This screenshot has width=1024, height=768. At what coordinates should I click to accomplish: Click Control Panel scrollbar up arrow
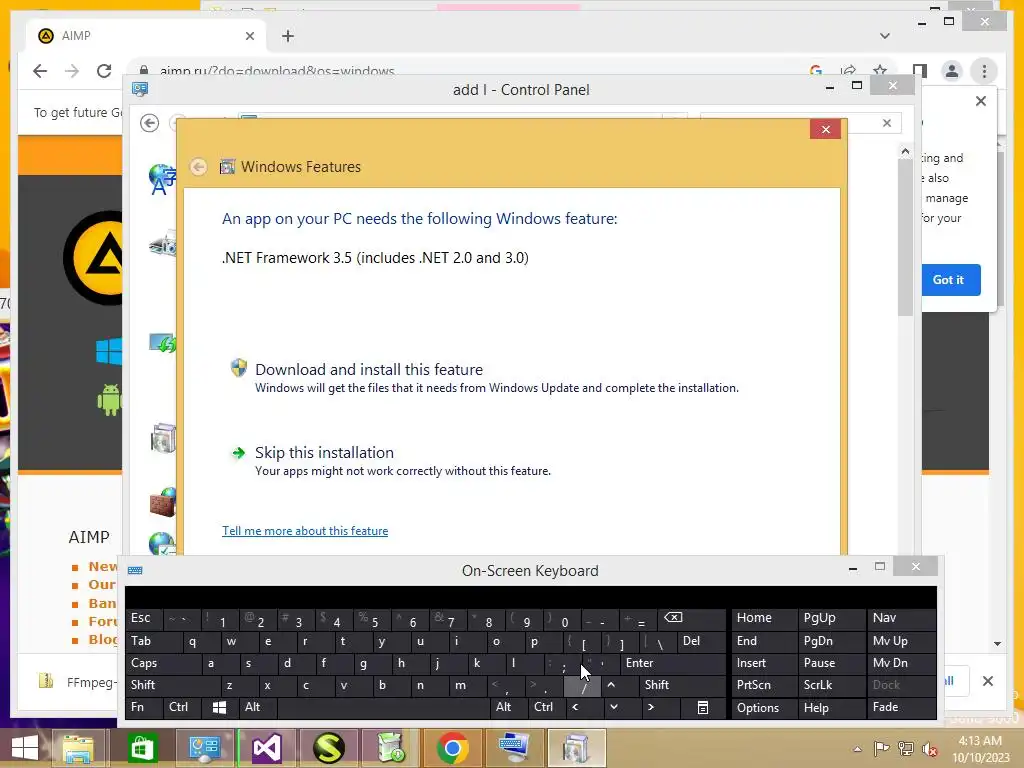[904, 152]
